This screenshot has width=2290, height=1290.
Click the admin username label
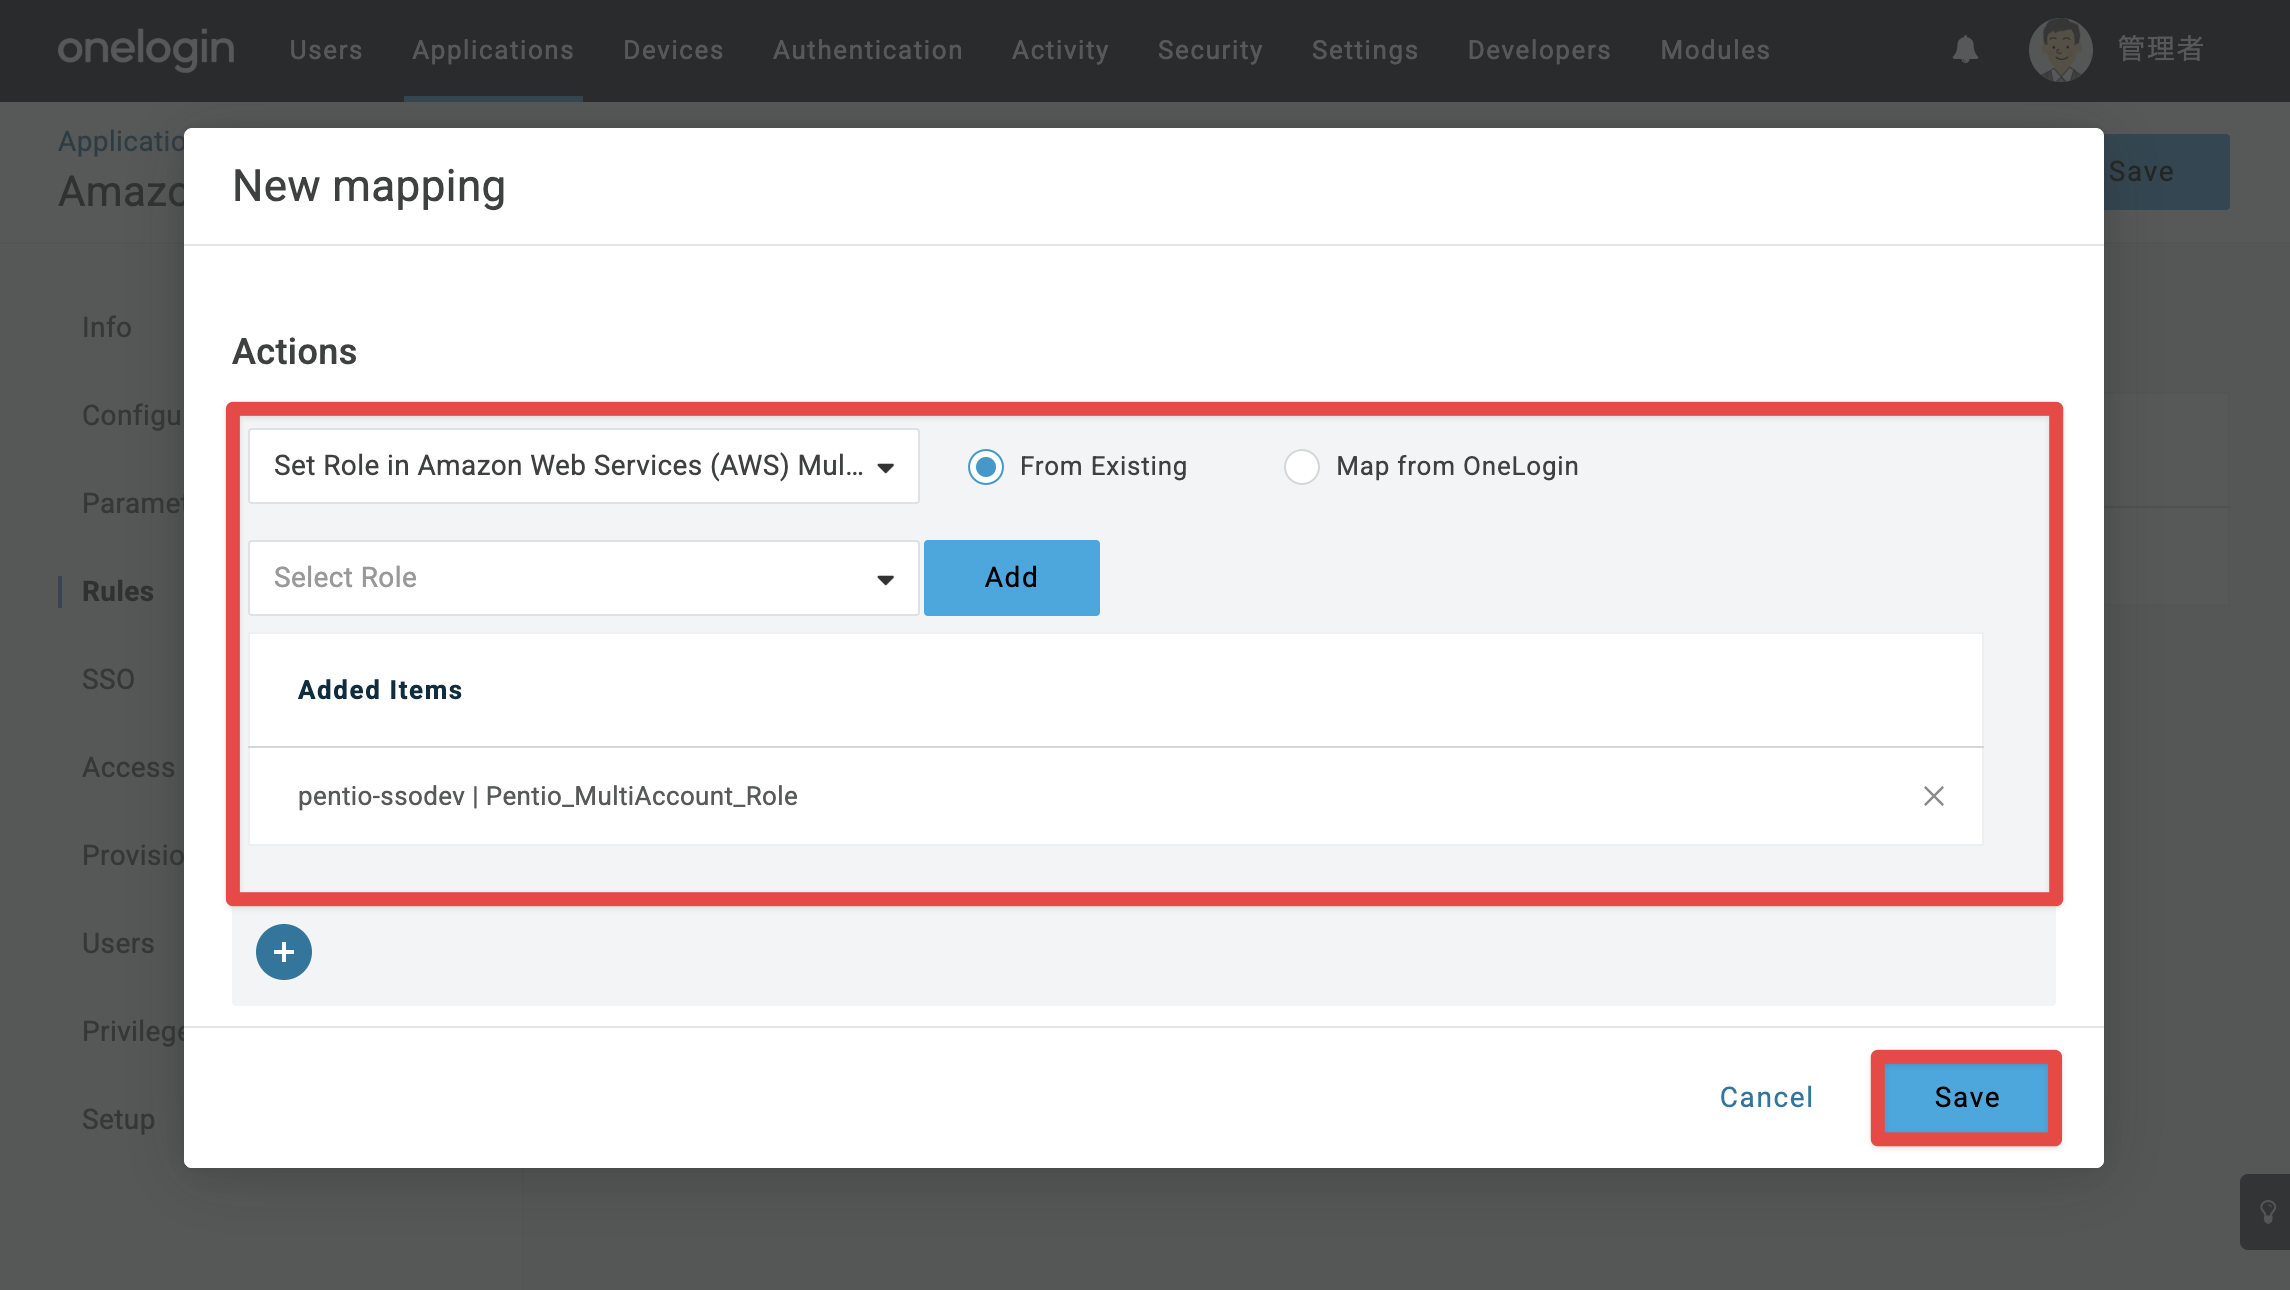[2160, 49]
